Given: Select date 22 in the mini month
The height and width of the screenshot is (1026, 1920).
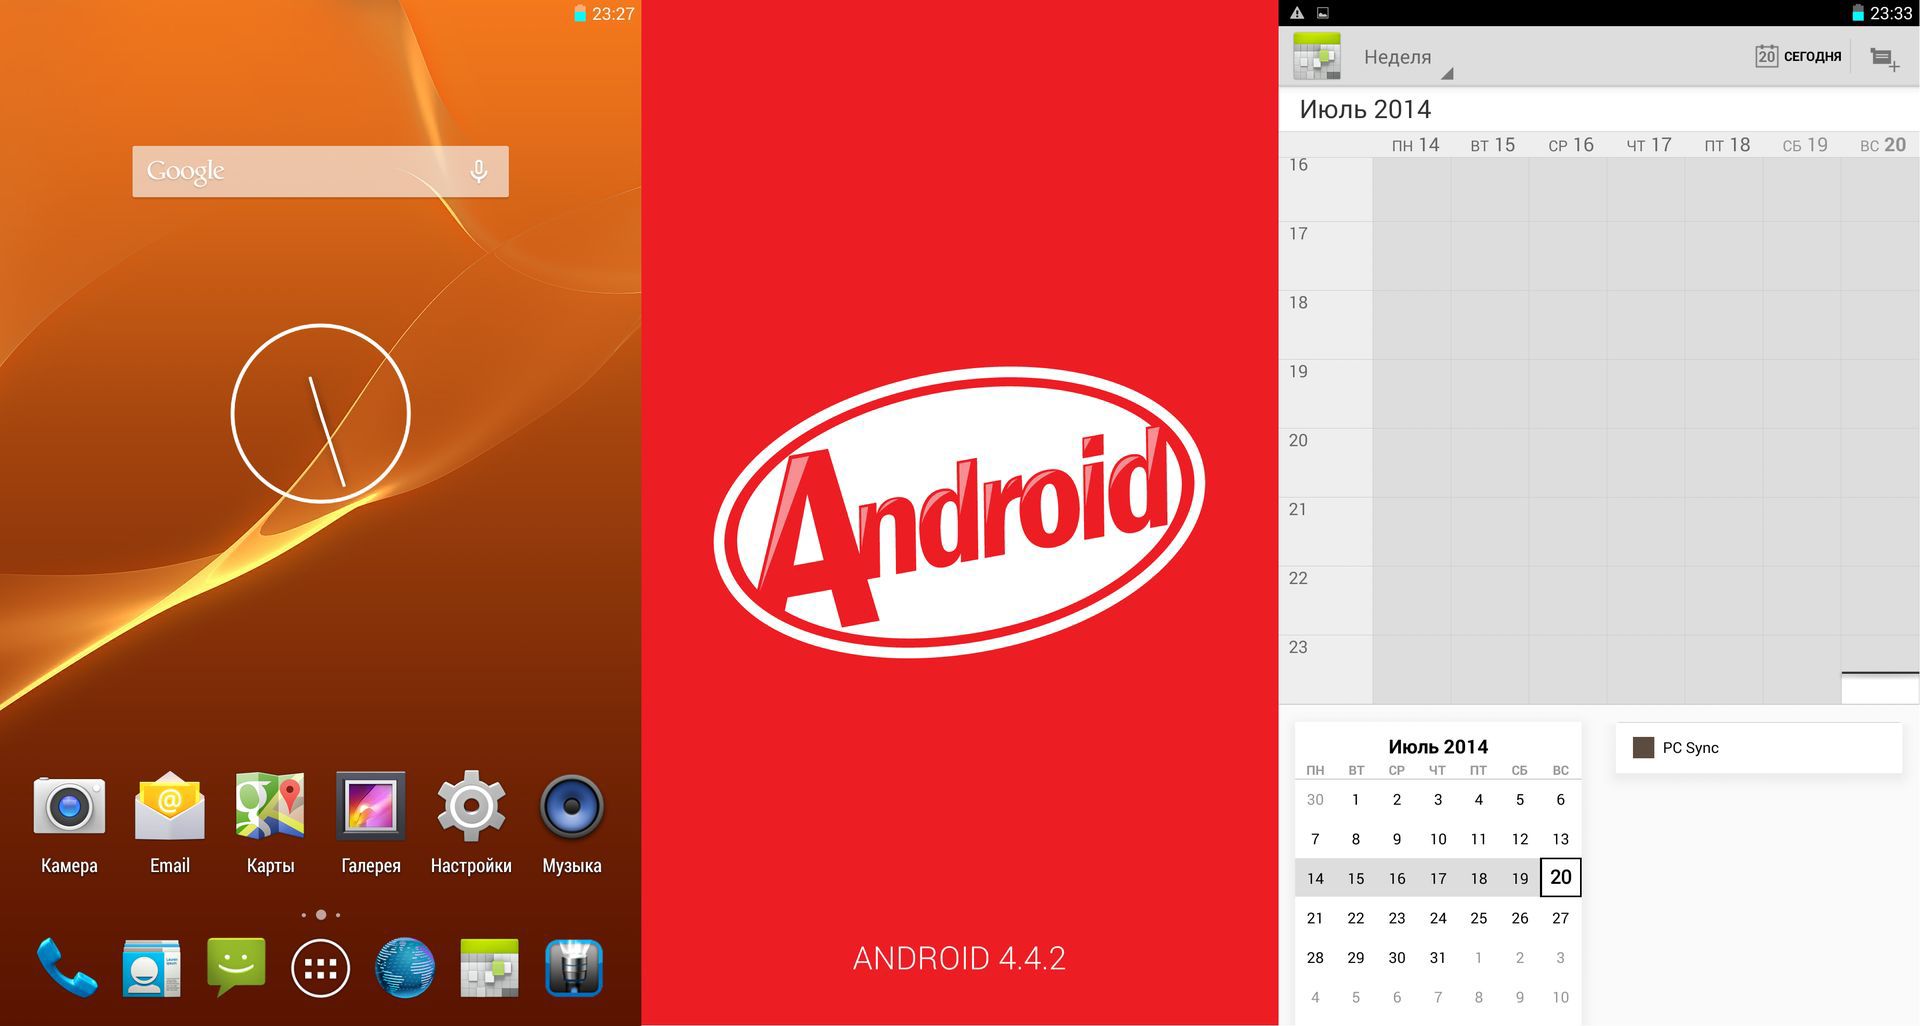Looking at the screenshot, I should click(1356, 918).
